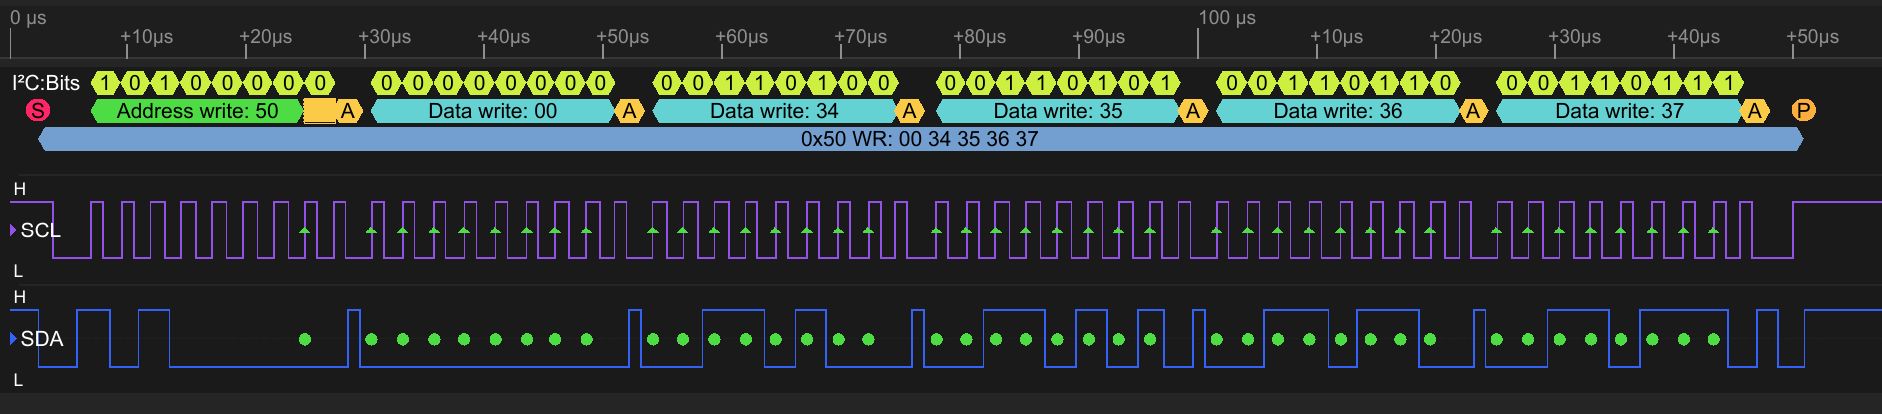The height and width of the screenshot is (414, 1882).
Task: Select the ACK marker after Data write: 36
Action: coord(1473,110)
